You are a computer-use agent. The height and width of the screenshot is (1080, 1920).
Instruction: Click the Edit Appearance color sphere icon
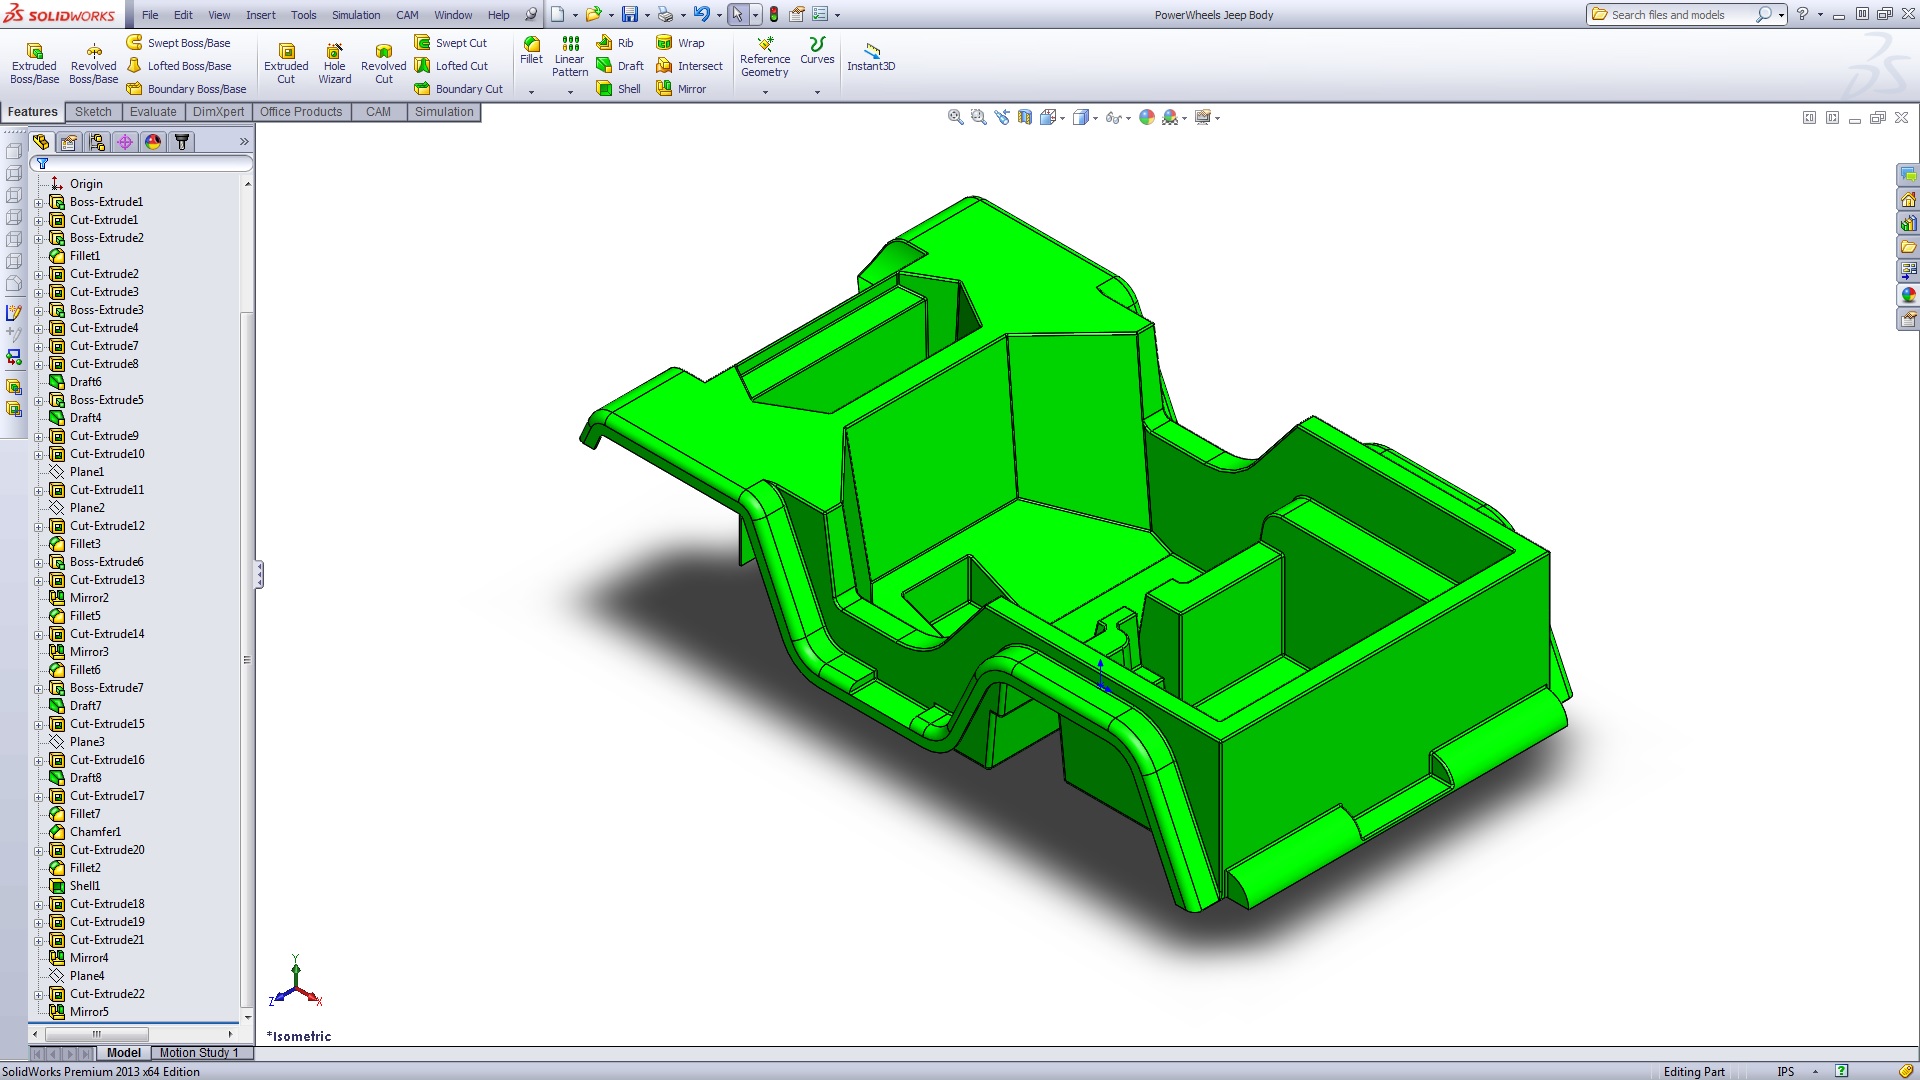coord(1147,117)
